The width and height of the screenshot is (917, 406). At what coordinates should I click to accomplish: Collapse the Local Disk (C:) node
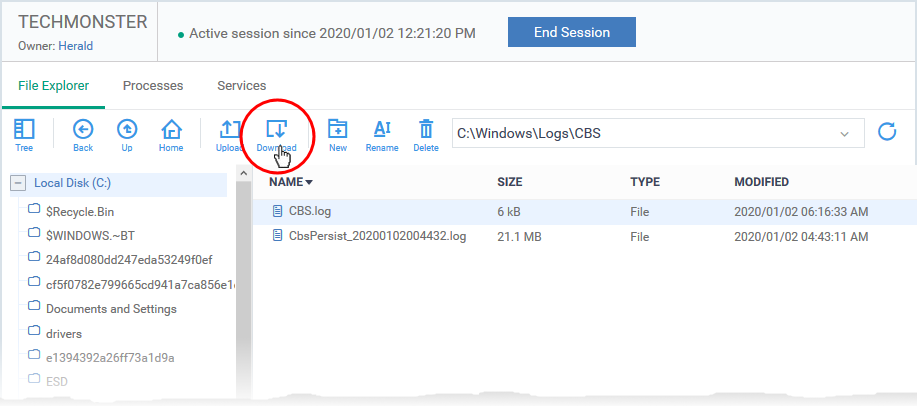18,183
